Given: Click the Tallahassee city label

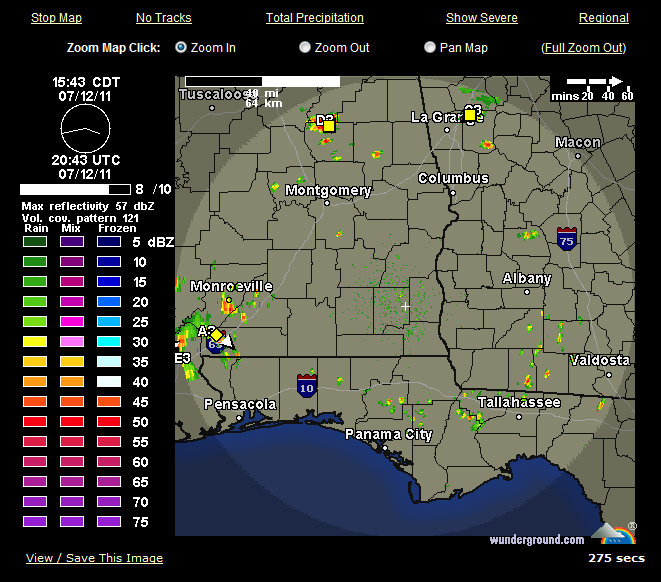Looking at the screenshot, I should [519, 402].
